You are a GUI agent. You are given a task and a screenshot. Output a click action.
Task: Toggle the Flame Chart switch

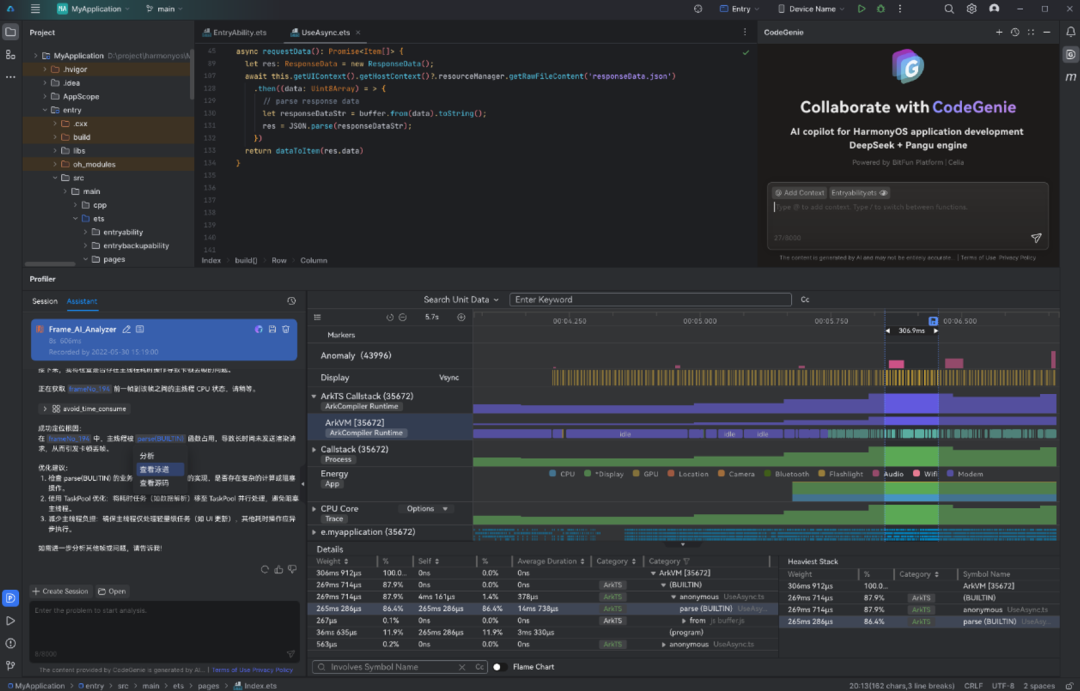(499, 666)
